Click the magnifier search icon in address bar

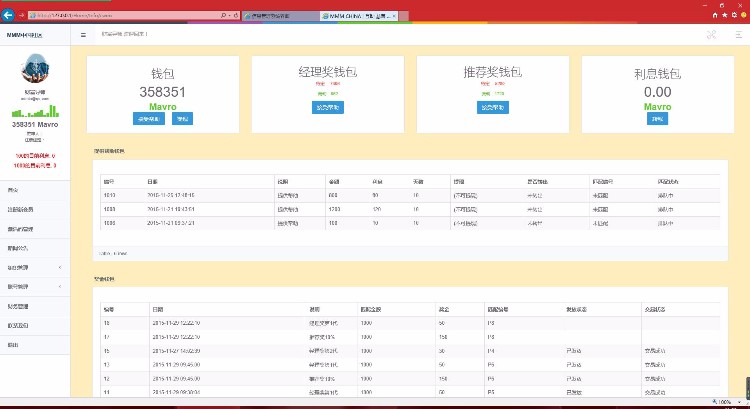coord(223,15)
